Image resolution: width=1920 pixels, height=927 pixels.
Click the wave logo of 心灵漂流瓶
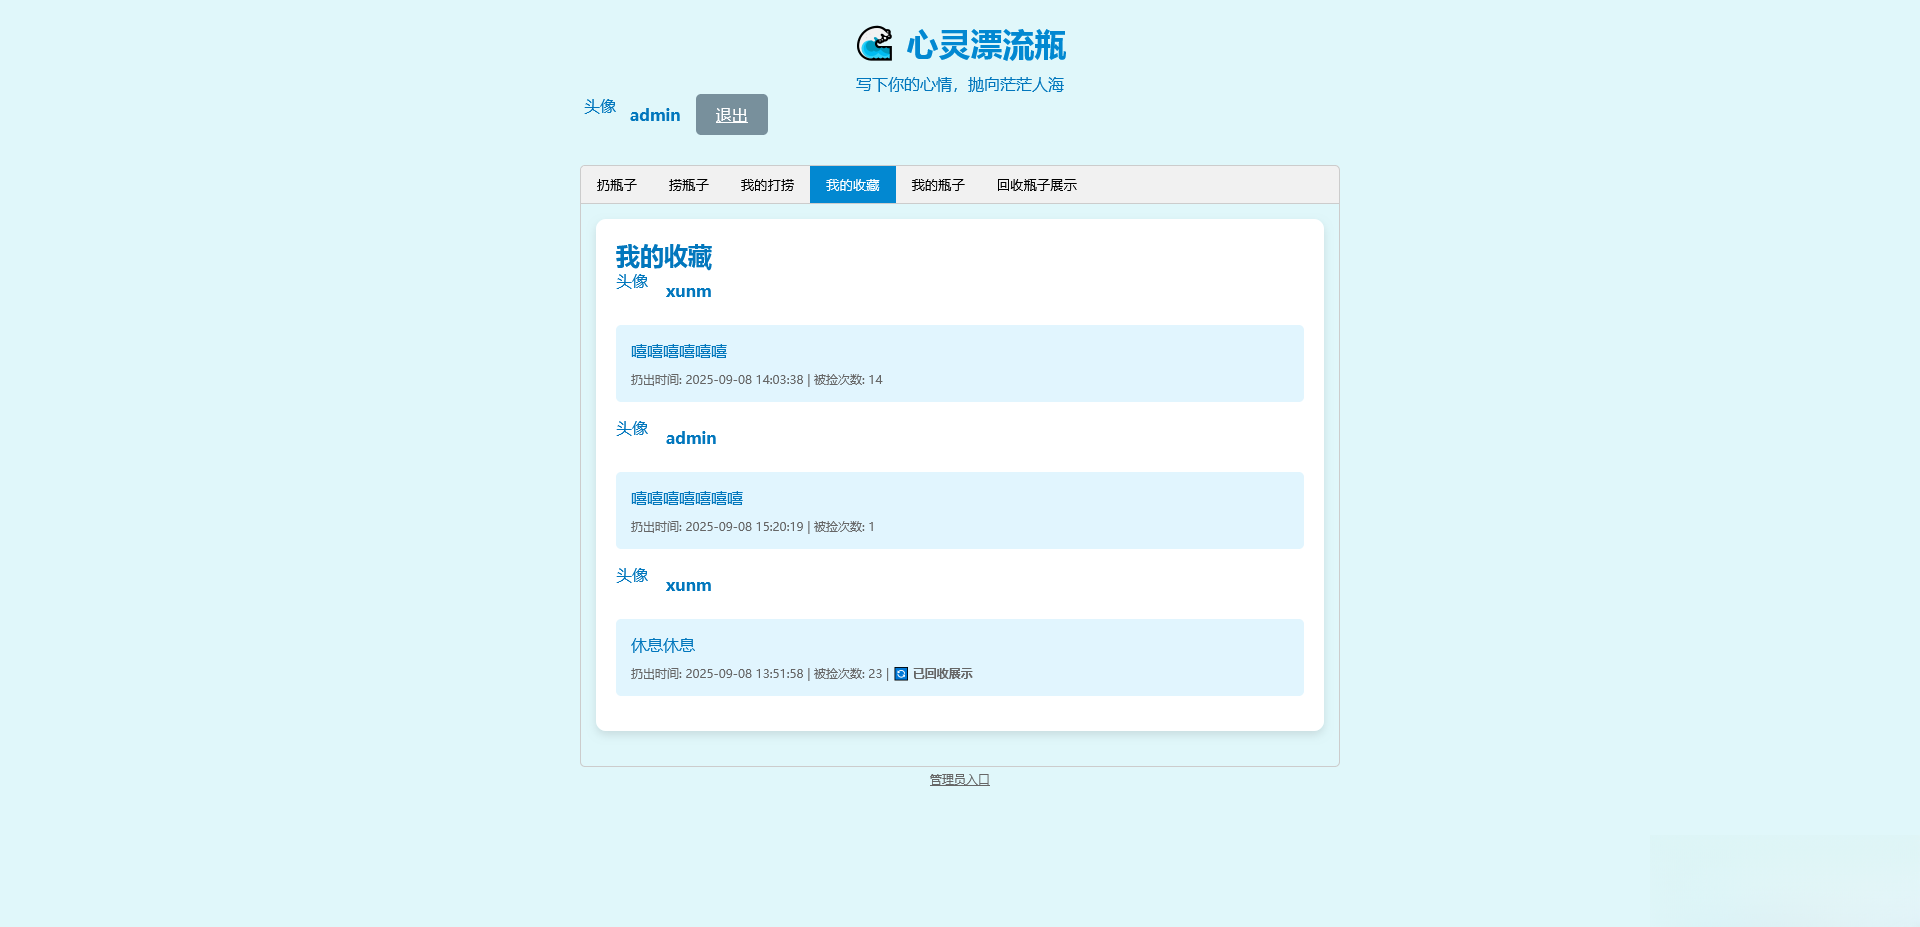(x=875, y=44)
